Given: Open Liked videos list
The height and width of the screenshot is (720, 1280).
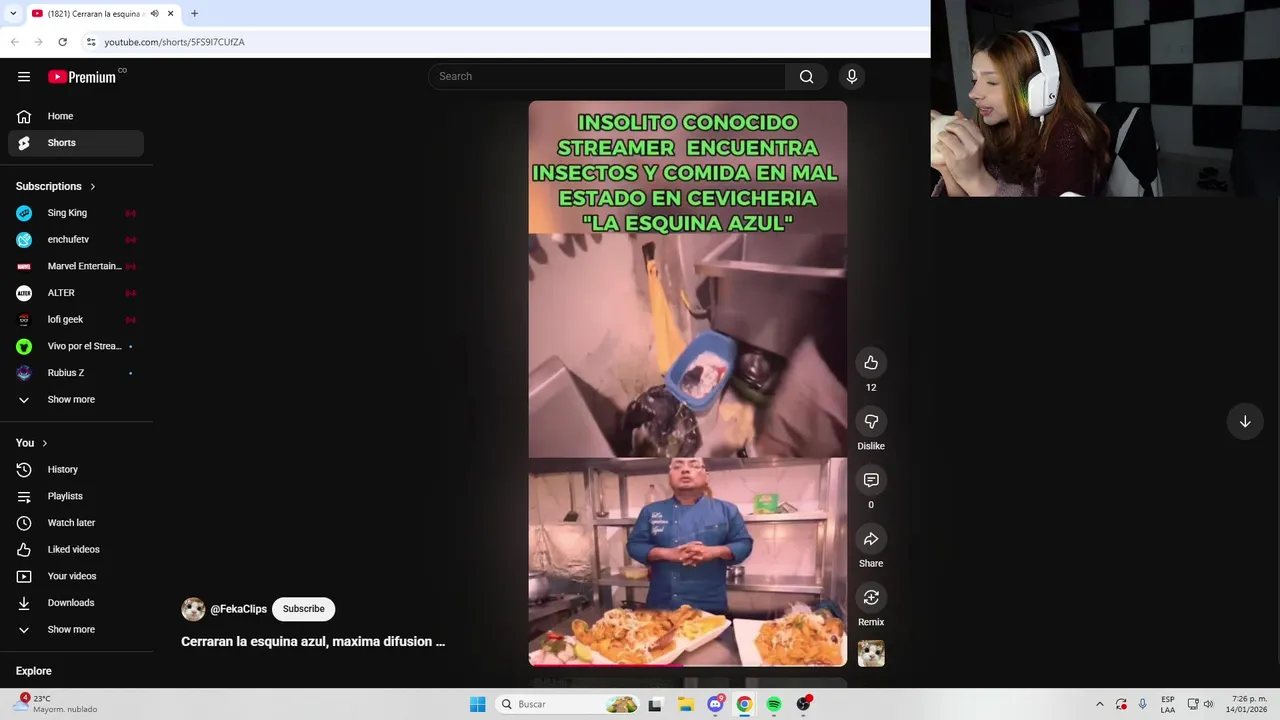Looking at the screenshot, I should [x=76, y=550].
